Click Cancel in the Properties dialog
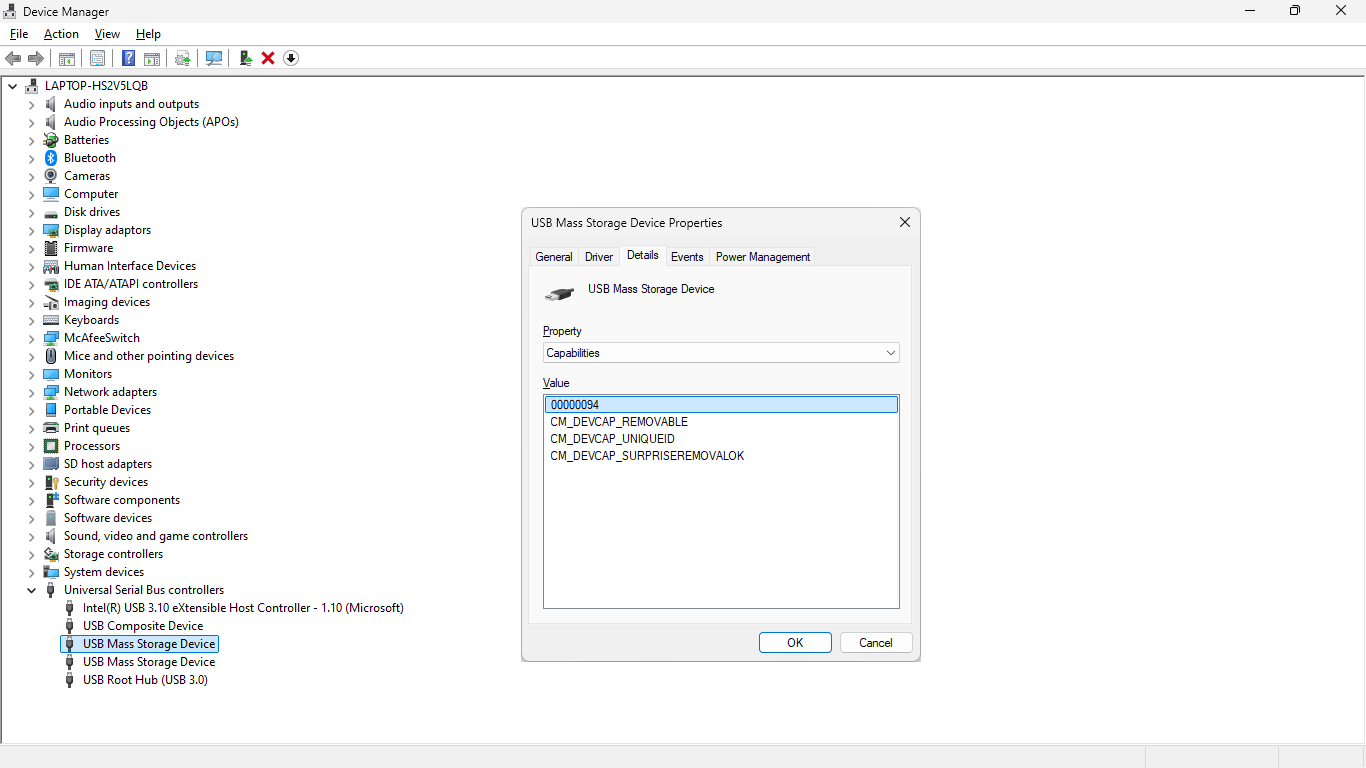The image size is (1366, 768). (876, 643)
